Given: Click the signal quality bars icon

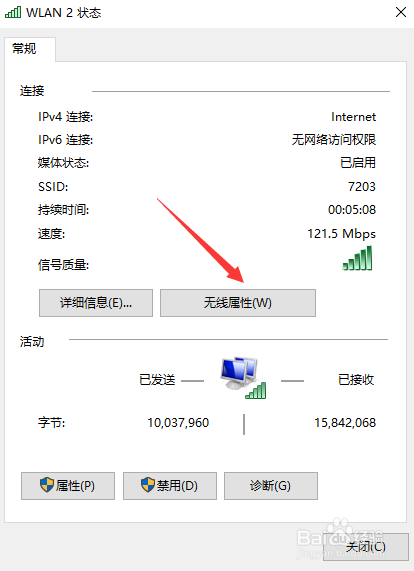Looking at the screenshot, I should coord(358,258).
